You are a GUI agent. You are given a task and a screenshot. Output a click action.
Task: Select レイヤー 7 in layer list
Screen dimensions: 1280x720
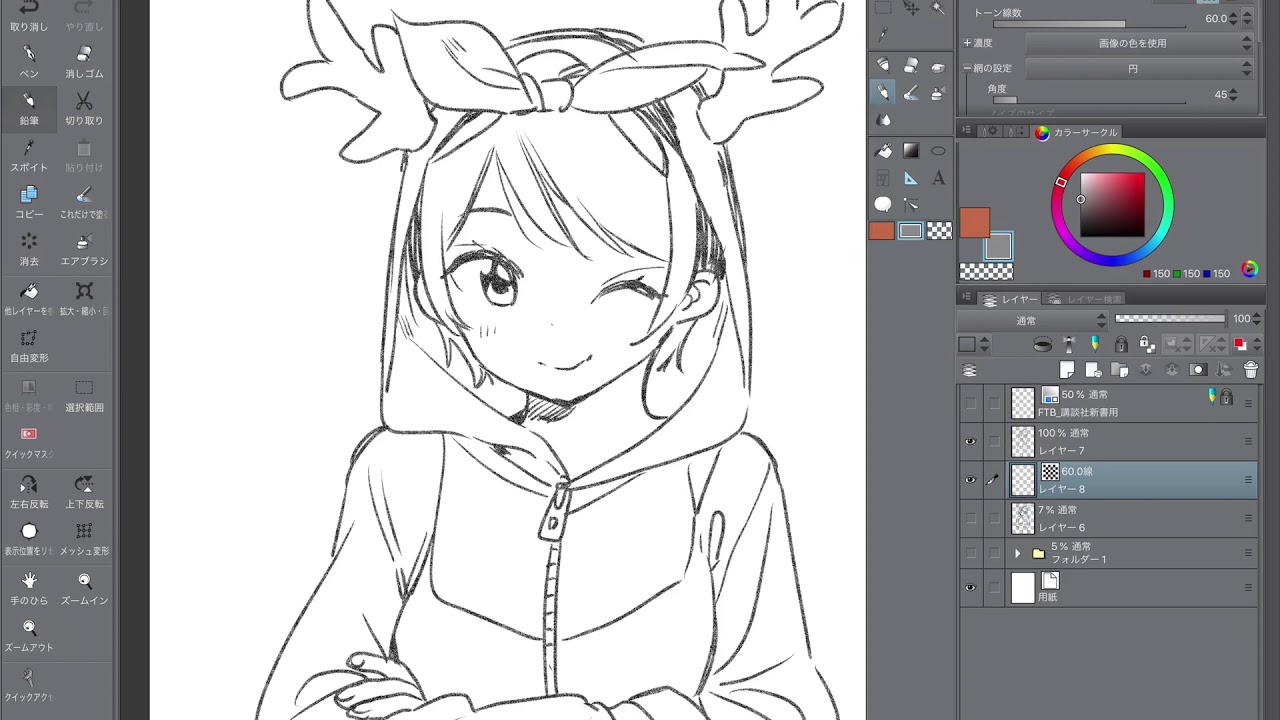[1132, 441]
